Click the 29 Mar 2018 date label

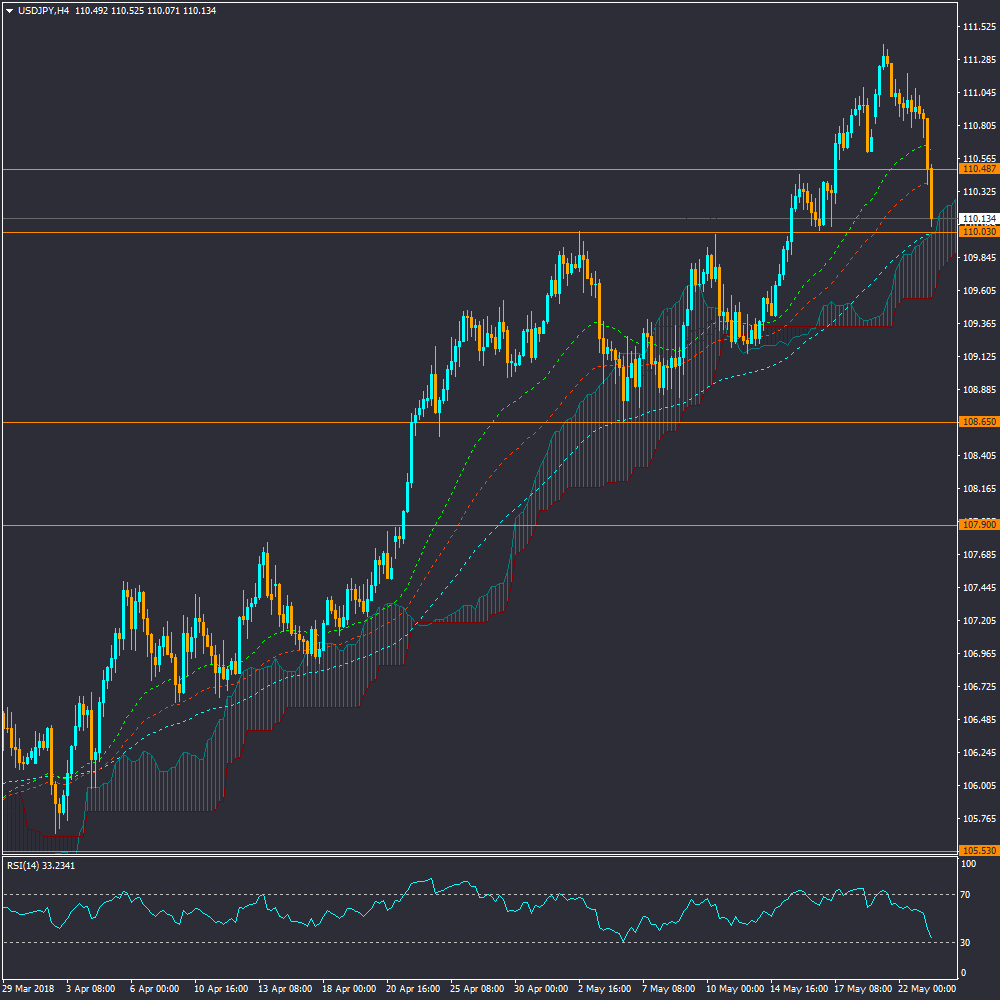tap(30, 988)
